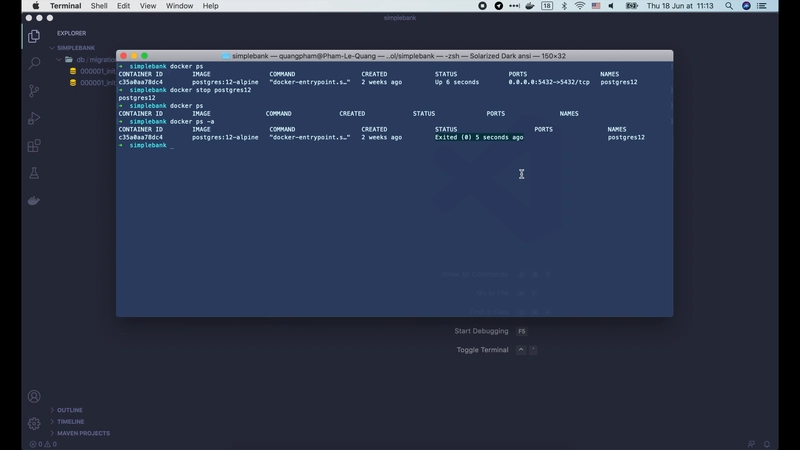Open the Terminal app menu
Image resolution: width=800 pixels, height=450 pixels.
tap(65, 6)
